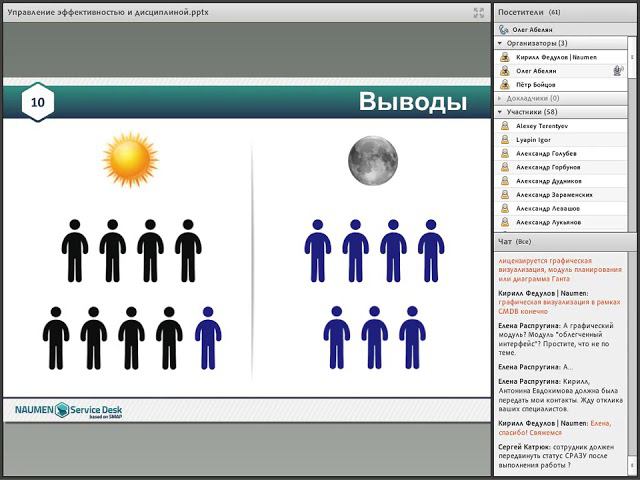This screenshot has width=640, height=480.
Task: Select participant Александр Дудников
Action: pos(561,181)
